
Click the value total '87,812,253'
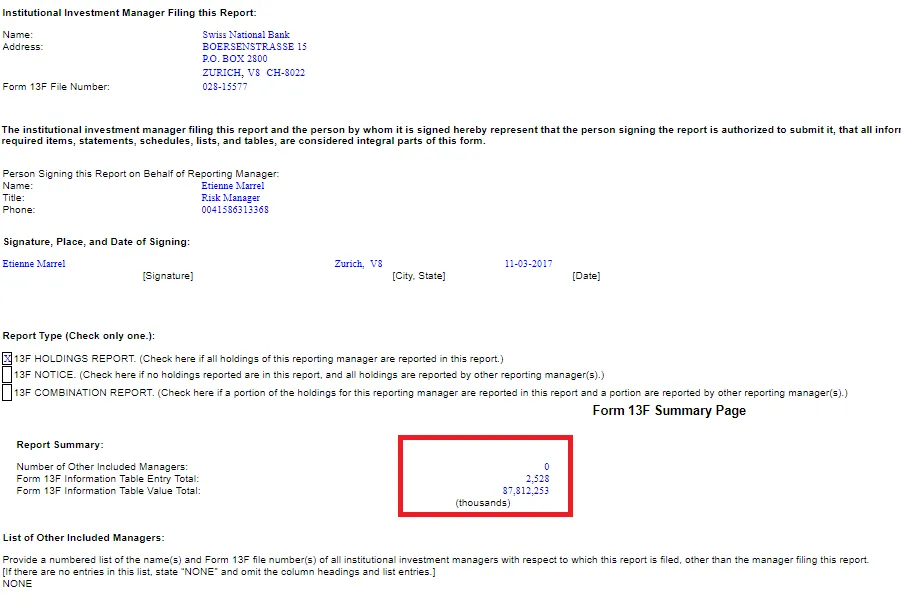[526, 491]
